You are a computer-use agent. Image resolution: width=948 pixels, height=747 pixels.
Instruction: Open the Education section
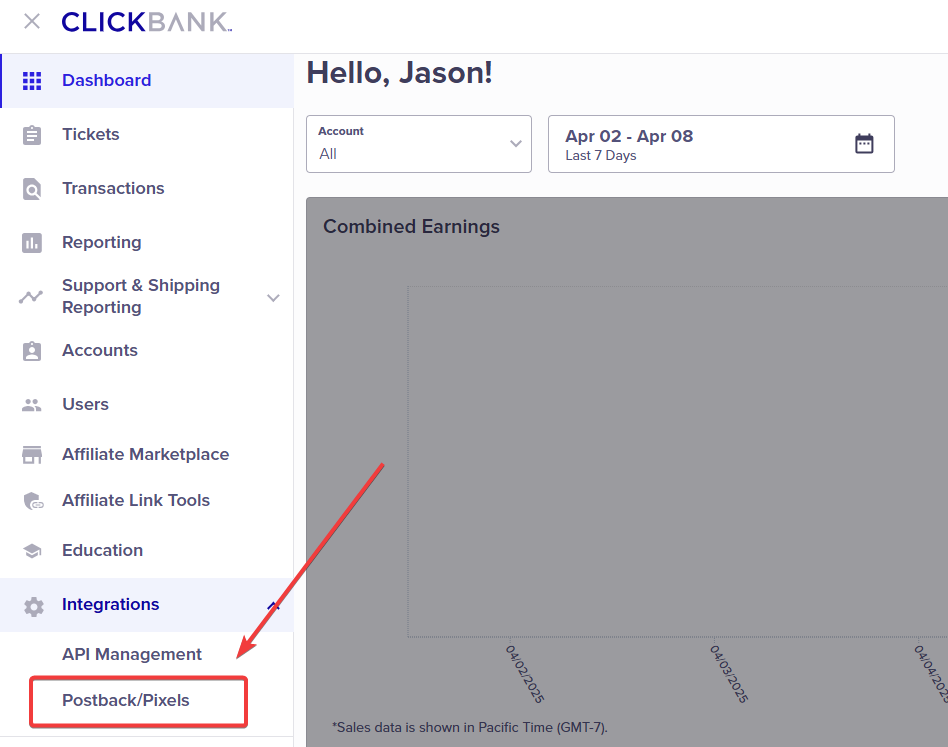point(147,551)
